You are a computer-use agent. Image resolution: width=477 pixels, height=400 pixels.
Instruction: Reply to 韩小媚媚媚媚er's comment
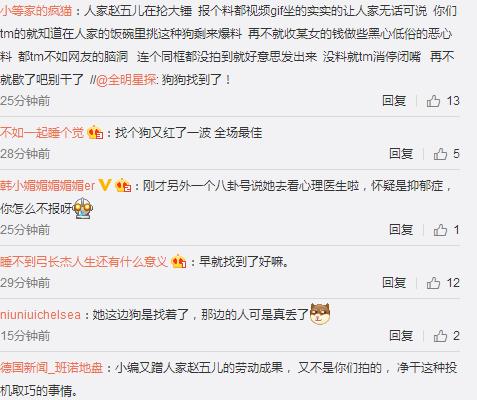point(401,230)
